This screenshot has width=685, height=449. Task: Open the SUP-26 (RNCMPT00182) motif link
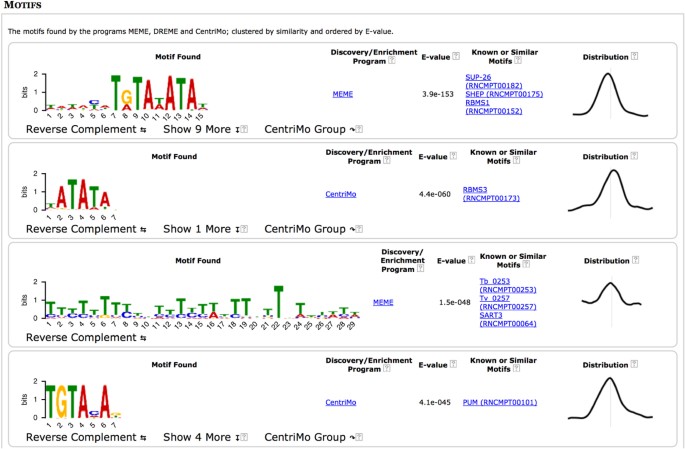(x=494, y=81)
